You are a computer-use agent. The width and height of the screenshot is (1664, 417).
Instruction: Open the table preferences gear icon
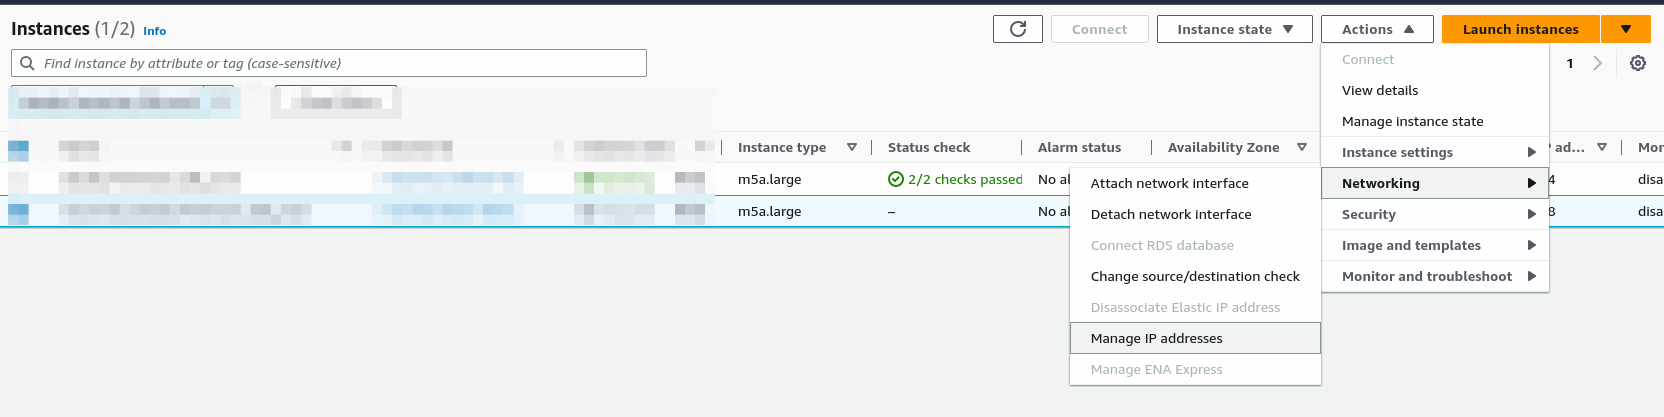(x=1637, y=63)
